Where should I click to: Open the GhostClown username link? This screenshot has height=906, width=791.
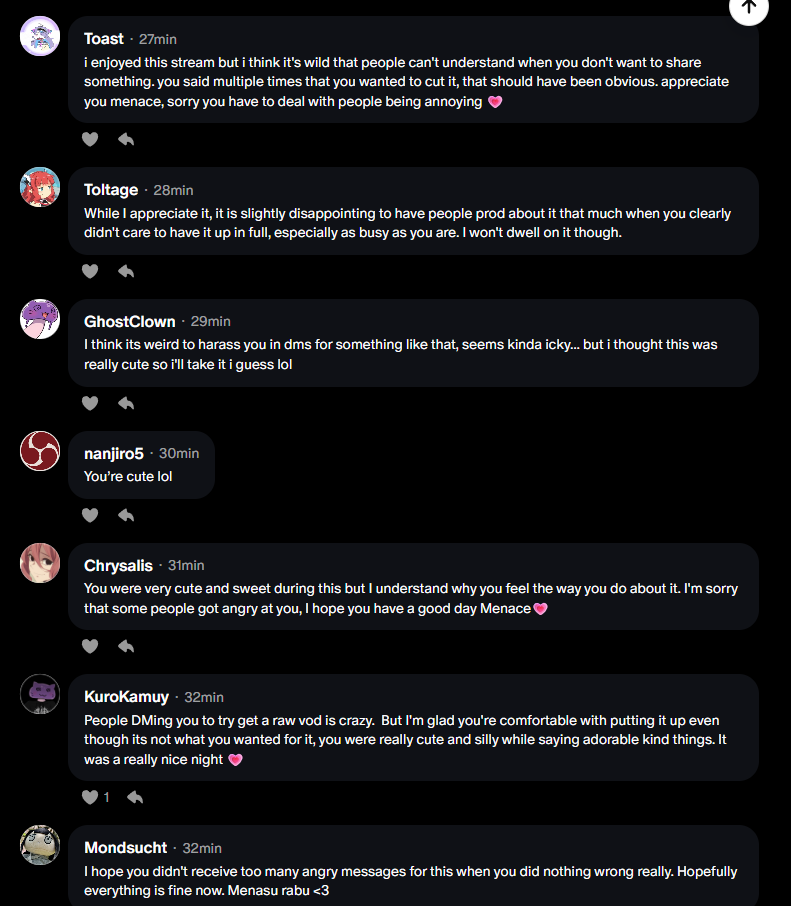coord(129,321)
